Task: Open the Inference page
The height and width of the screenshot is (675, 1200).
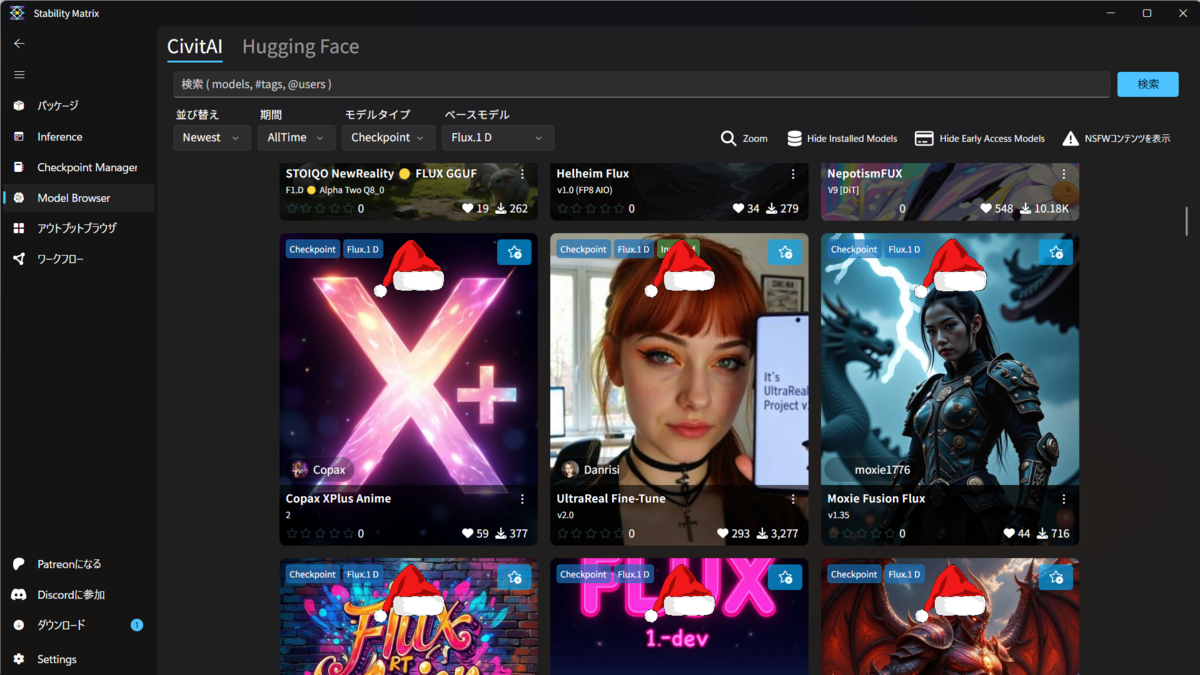Action: point(78,136)
